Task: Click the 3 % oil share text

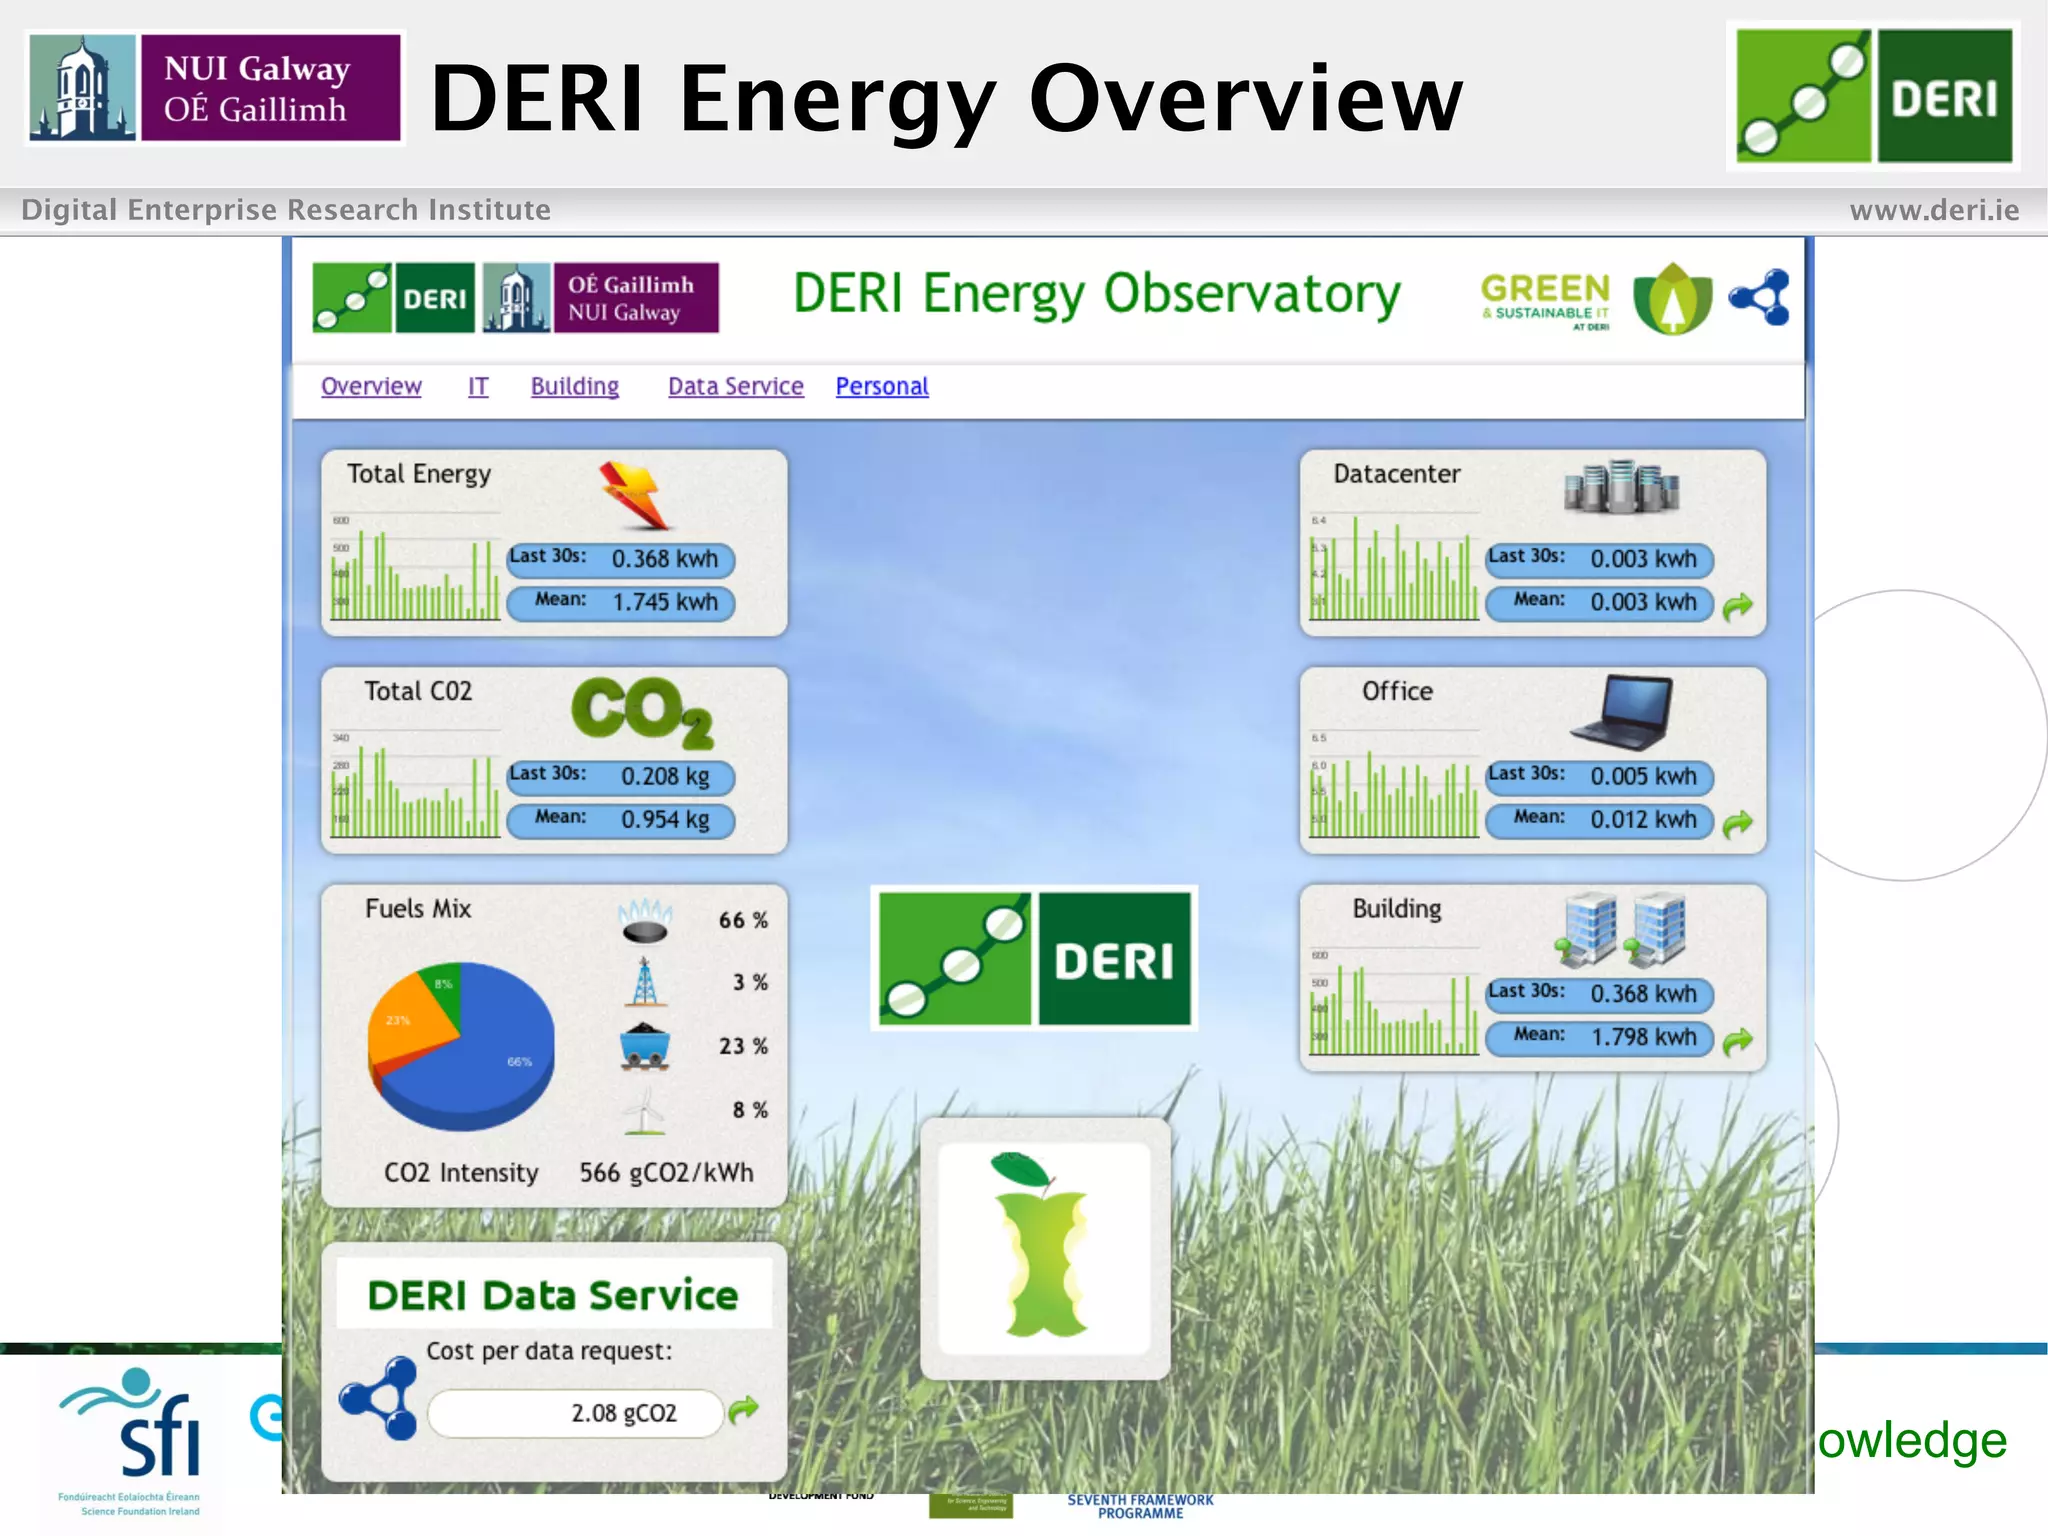Action: point(750,983)
